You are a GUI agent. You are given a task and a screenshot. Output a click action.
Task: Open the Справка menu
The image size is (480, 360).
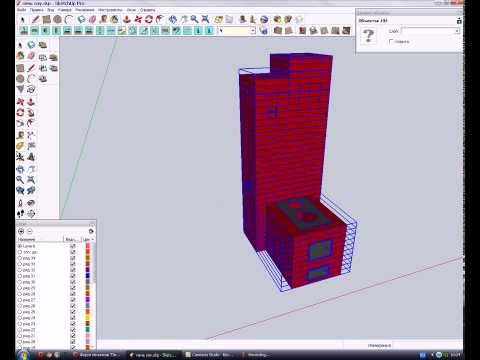(x=147, y=10)
